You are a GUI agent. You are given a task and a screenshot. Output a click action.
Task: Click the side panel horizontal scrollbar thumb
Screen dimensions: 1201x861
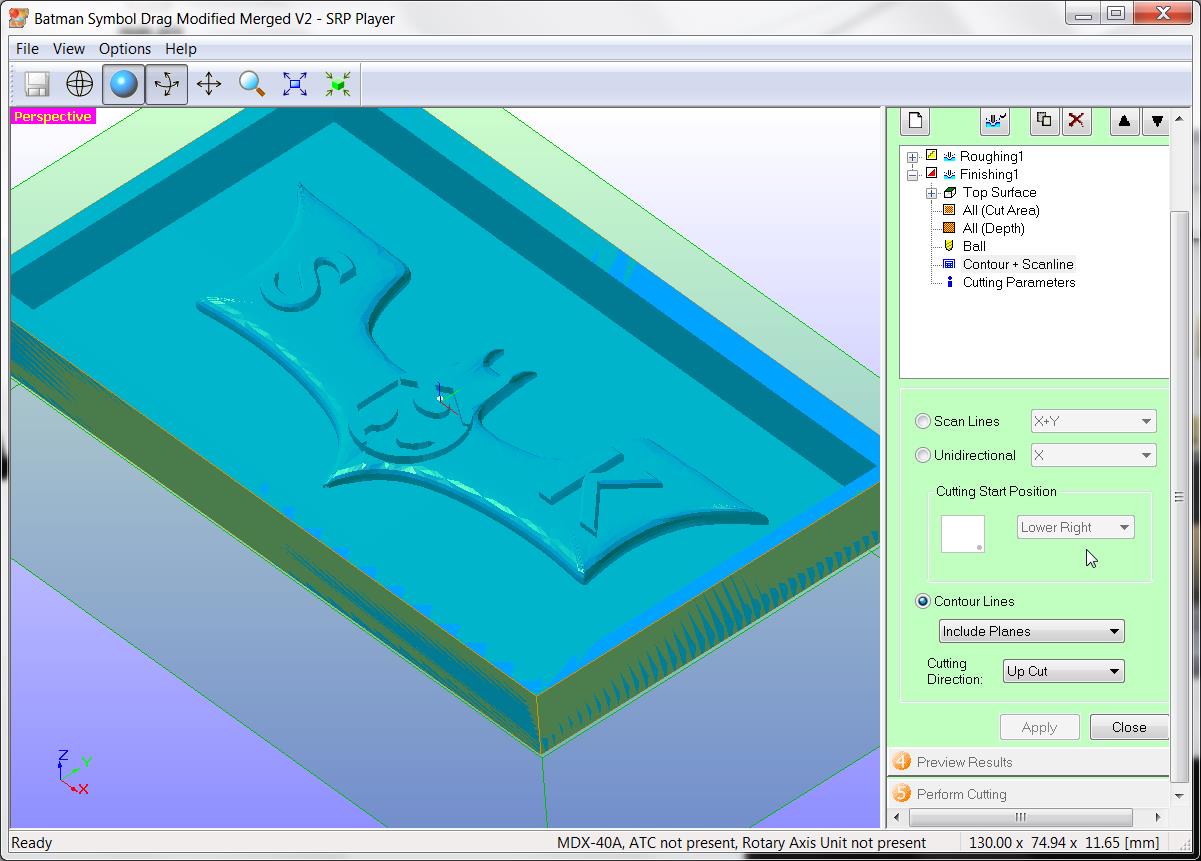point(1020,817)
